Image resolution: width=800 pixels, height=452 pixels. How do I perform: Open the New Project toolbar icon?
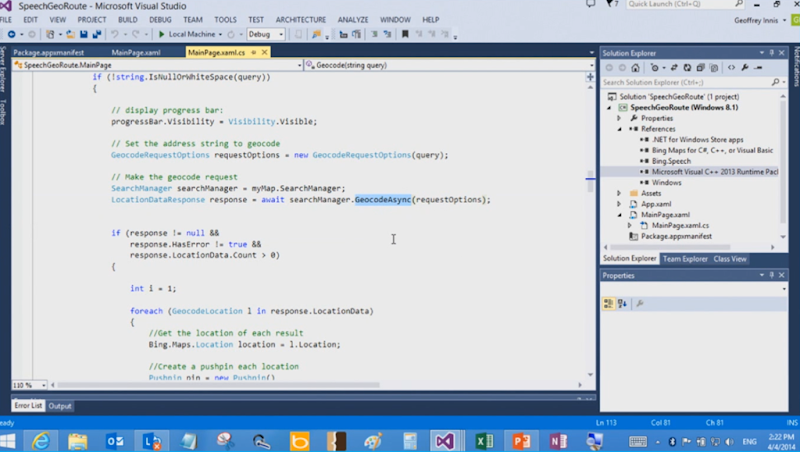tap(50, 34)
